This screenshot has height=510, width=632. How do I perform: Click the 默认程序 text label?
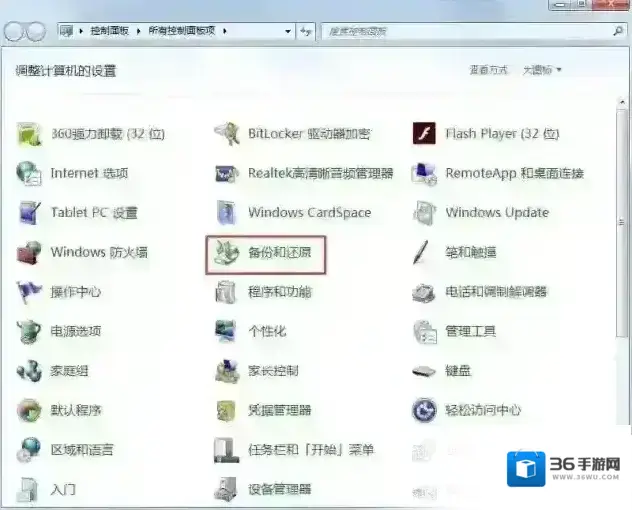click(75, 410)
